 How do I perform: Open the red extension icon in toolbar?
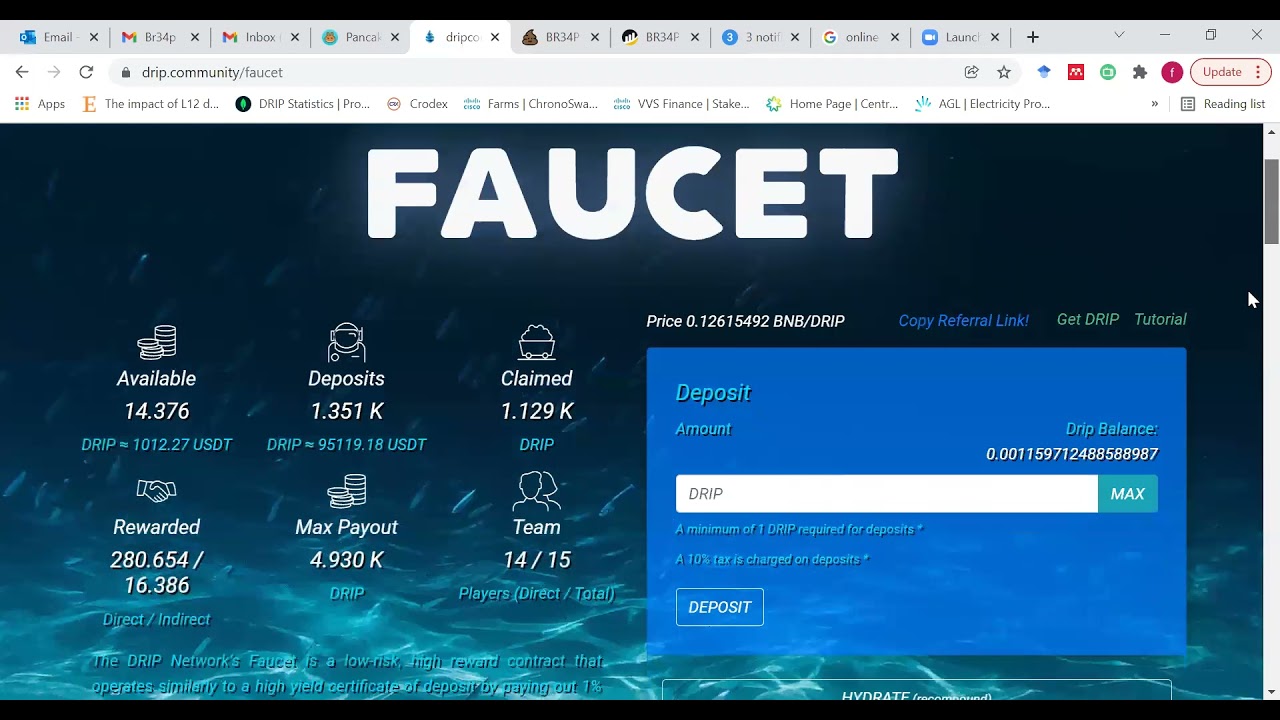click(x=1076, y=72)
